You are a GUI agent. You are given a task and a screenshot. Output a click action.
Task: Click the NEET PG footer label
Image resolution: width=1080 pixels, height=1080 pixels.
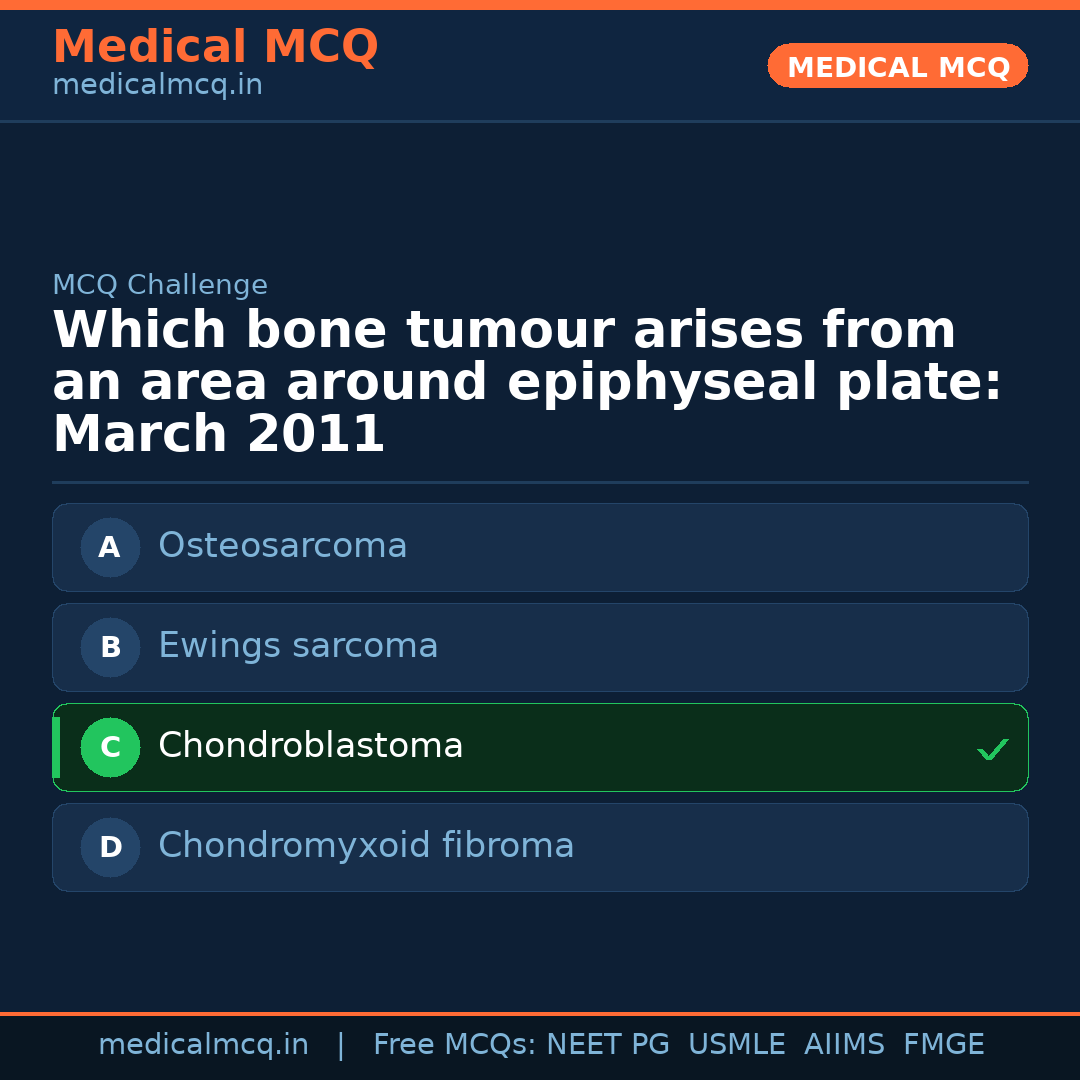[607, 1044]
